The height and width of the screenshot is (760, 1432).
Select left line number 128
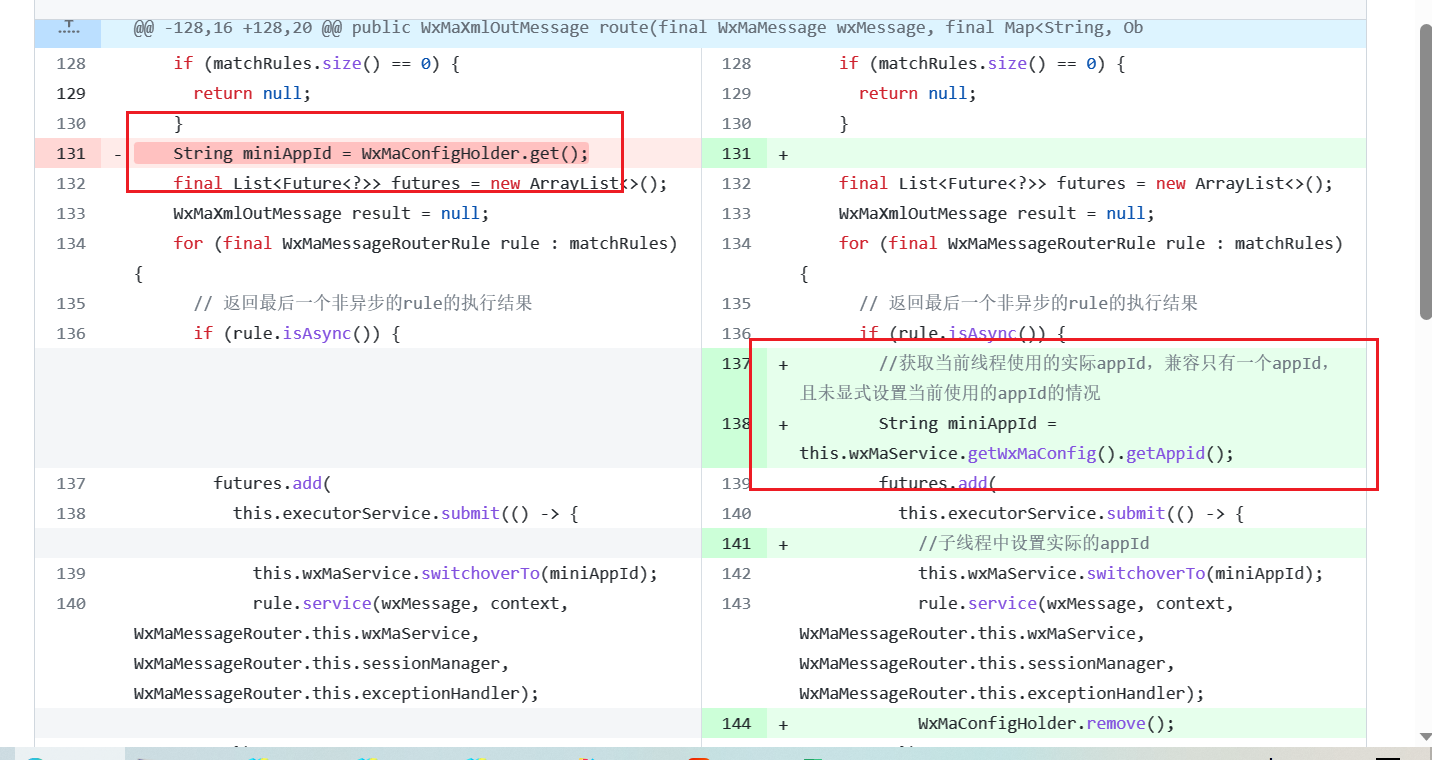(71, 63)
